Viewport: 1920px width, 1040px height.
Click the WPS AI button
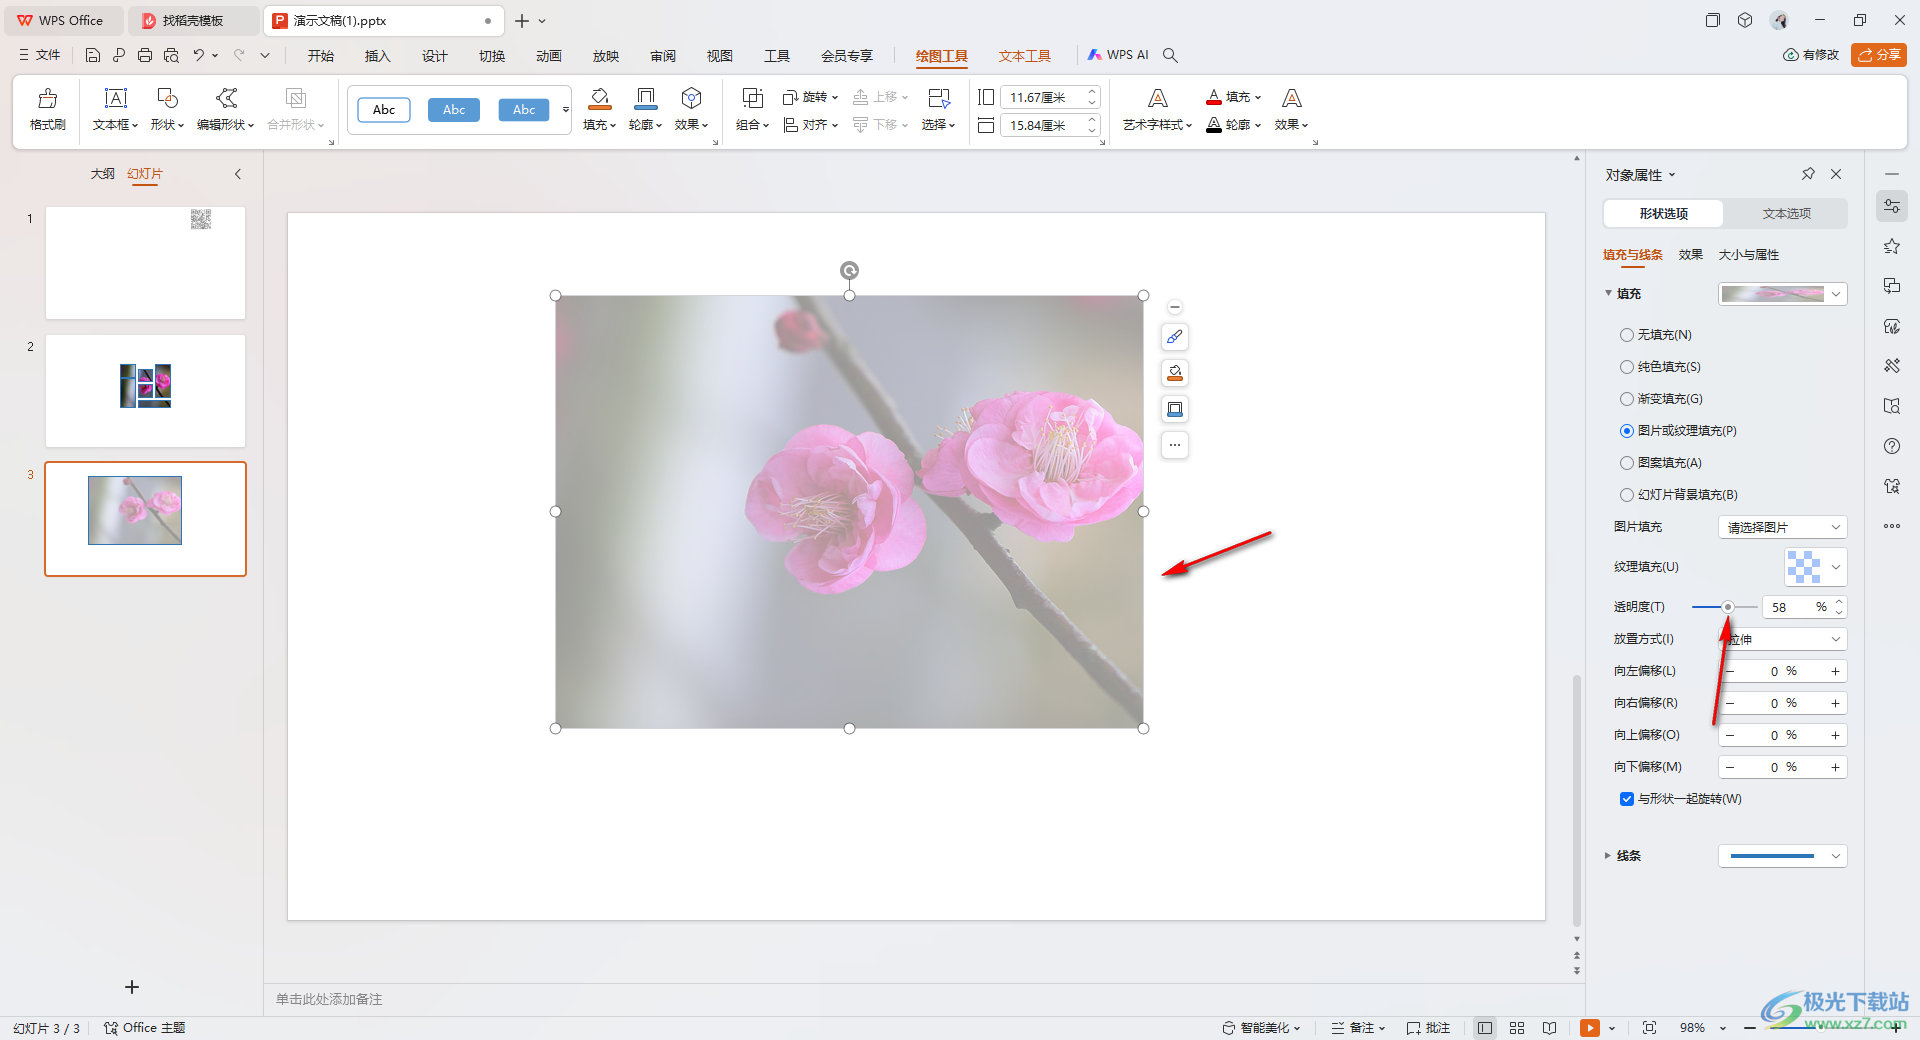[1119, 55]
